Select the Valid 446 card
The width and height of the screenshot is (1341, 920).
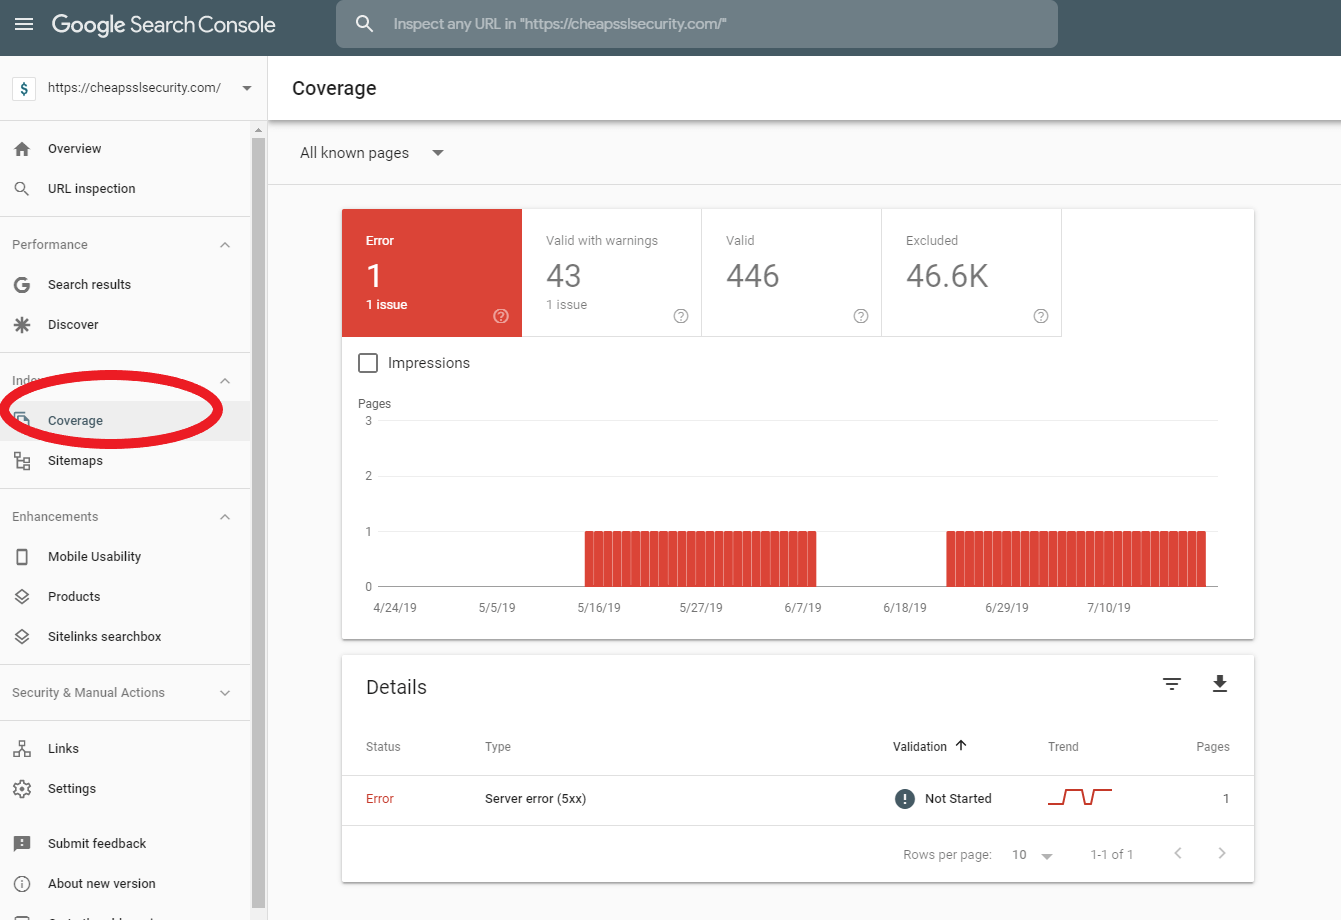[x=792, y=273]
